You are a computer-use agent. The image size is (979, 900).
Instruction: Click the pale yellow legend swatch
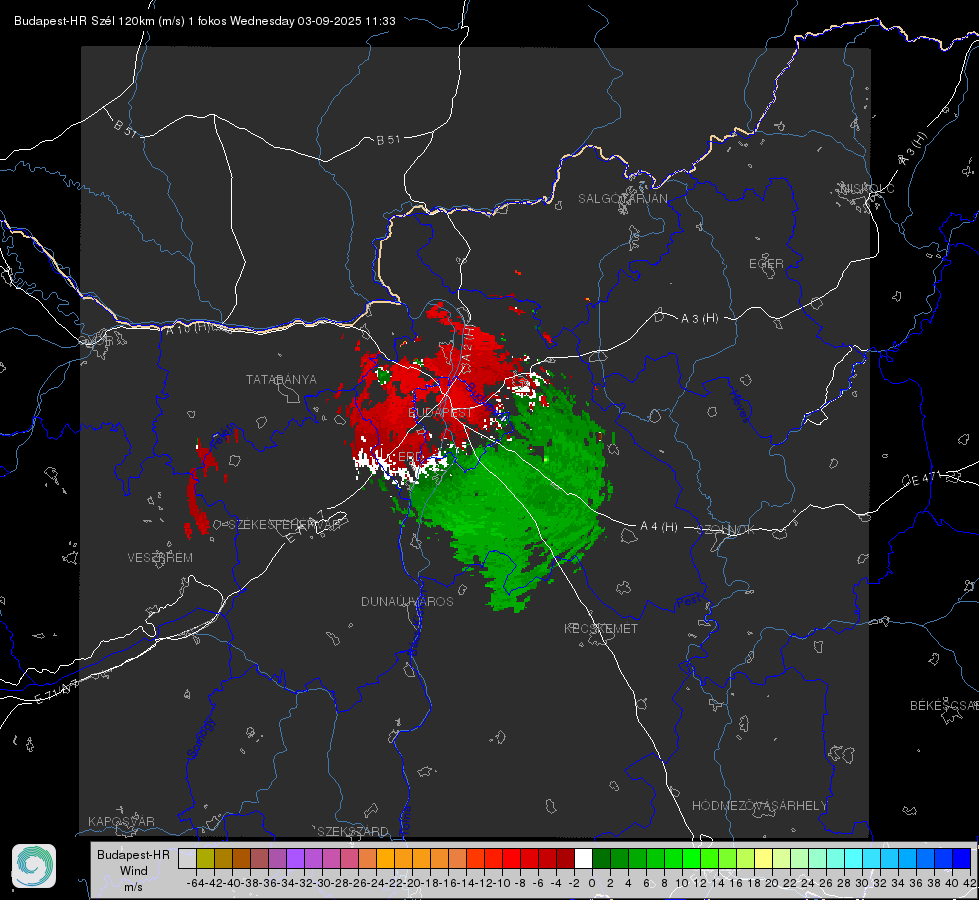tap(763, 858)
